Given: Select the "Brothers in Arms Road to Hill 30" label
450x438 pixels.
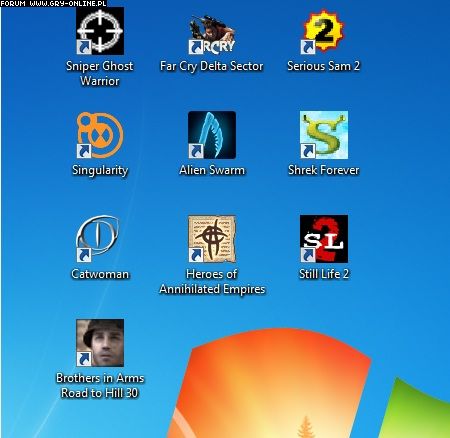Looking at the screenshot, I should click(100, 385).
